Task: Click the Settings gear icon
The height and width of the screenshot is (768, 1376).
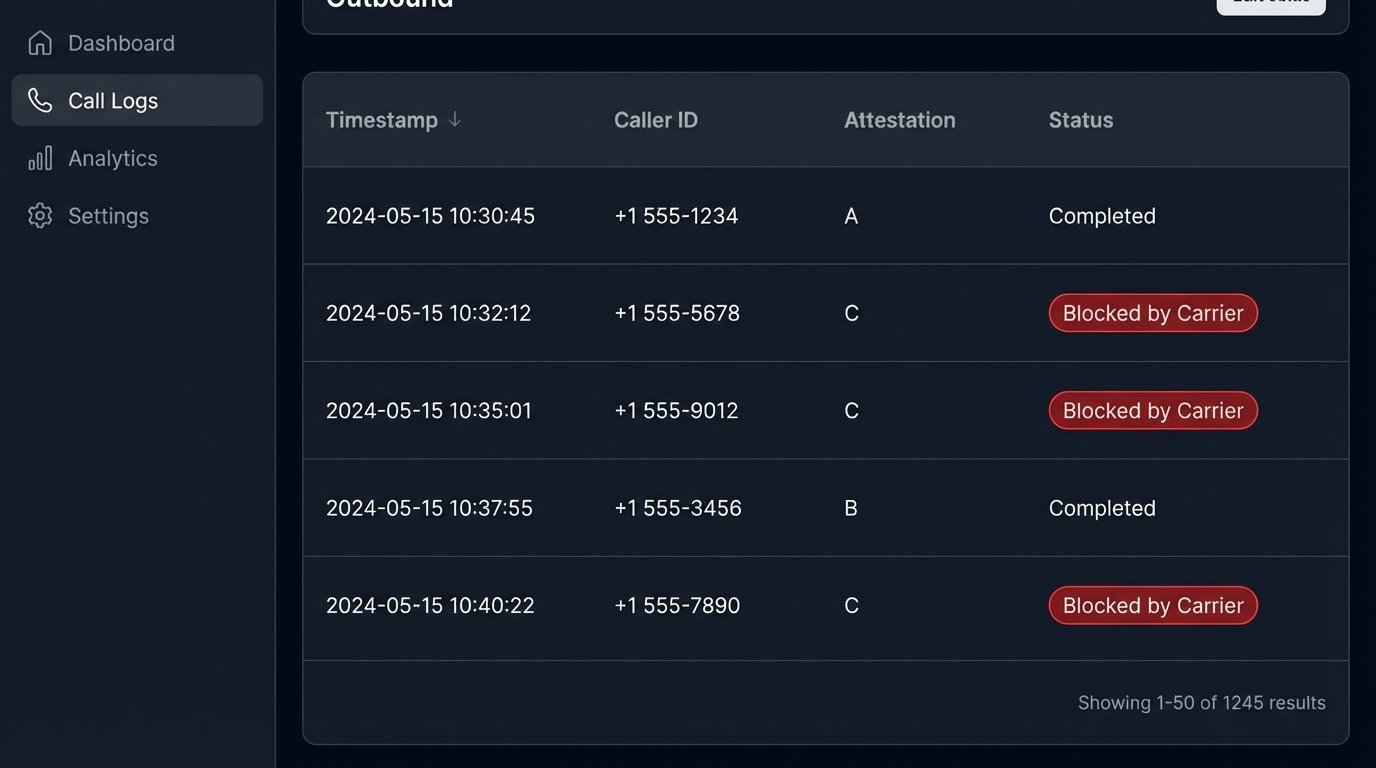Action: [x=40, y=216]
